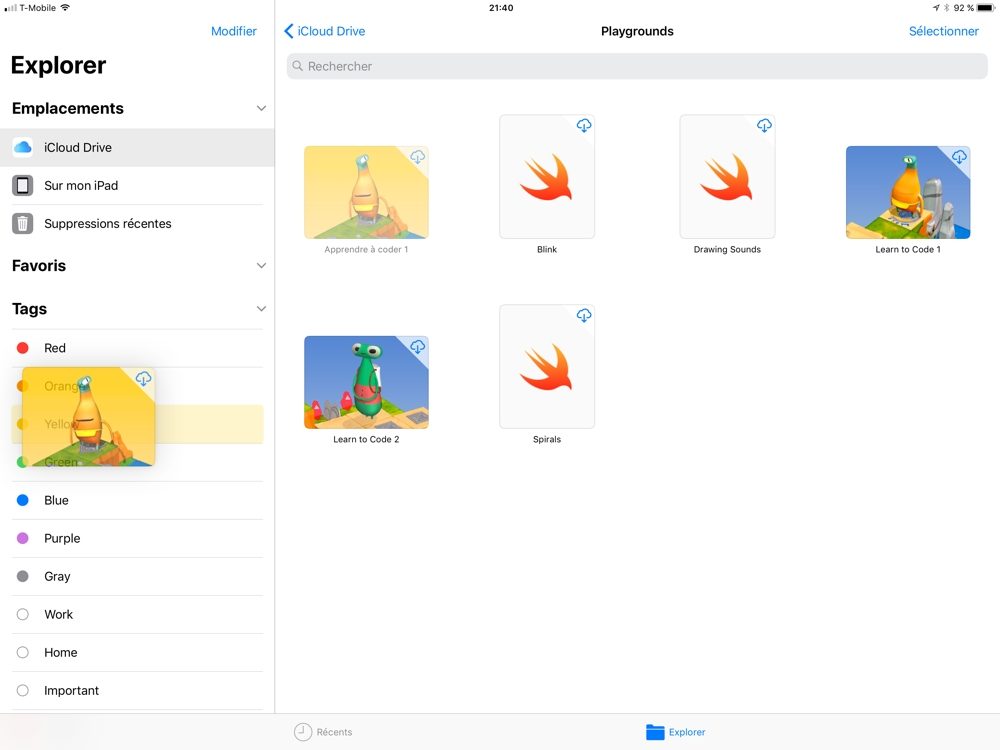The width and height of the screenshot is (1000, 750).
Task: Tap the download cloud on Learn to Code 2
Action: 417,346
